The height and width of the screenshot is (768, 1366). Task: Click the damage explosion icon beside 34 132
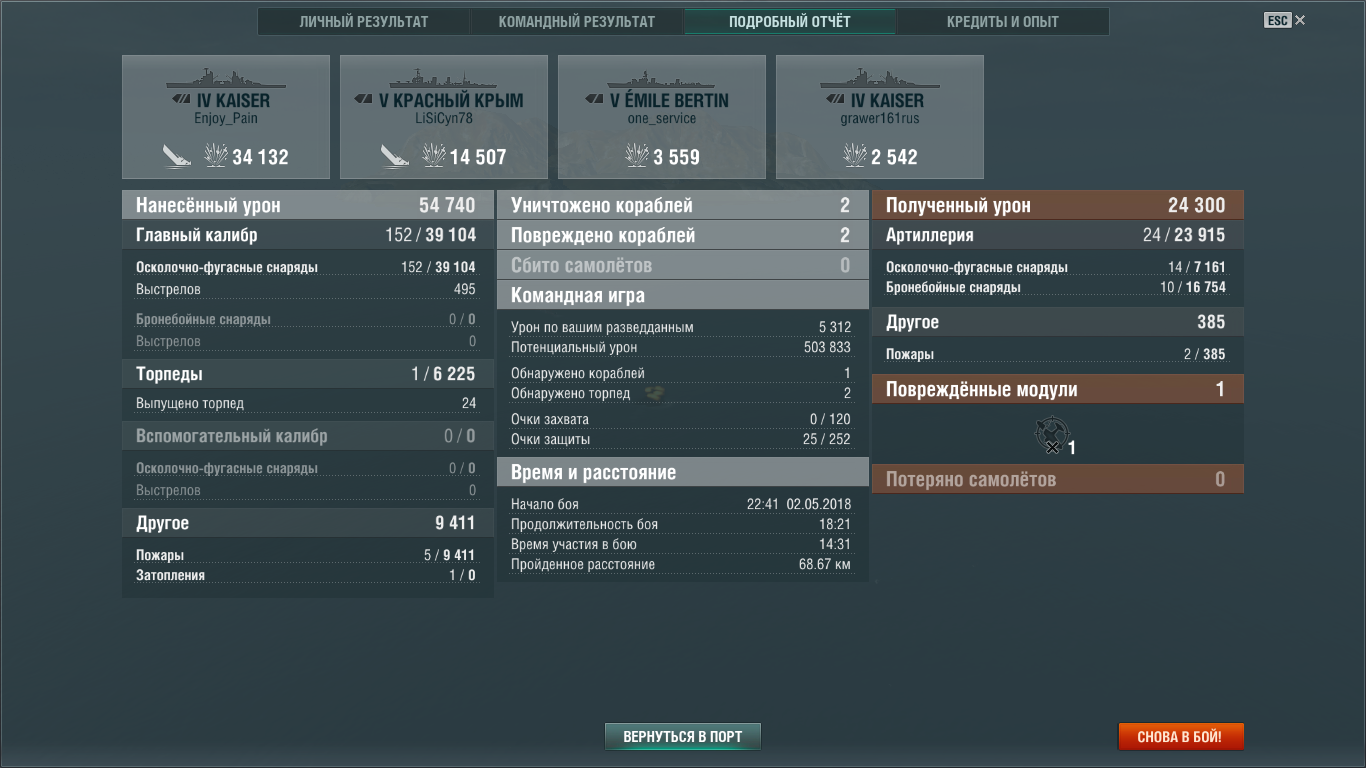[216, 156]
